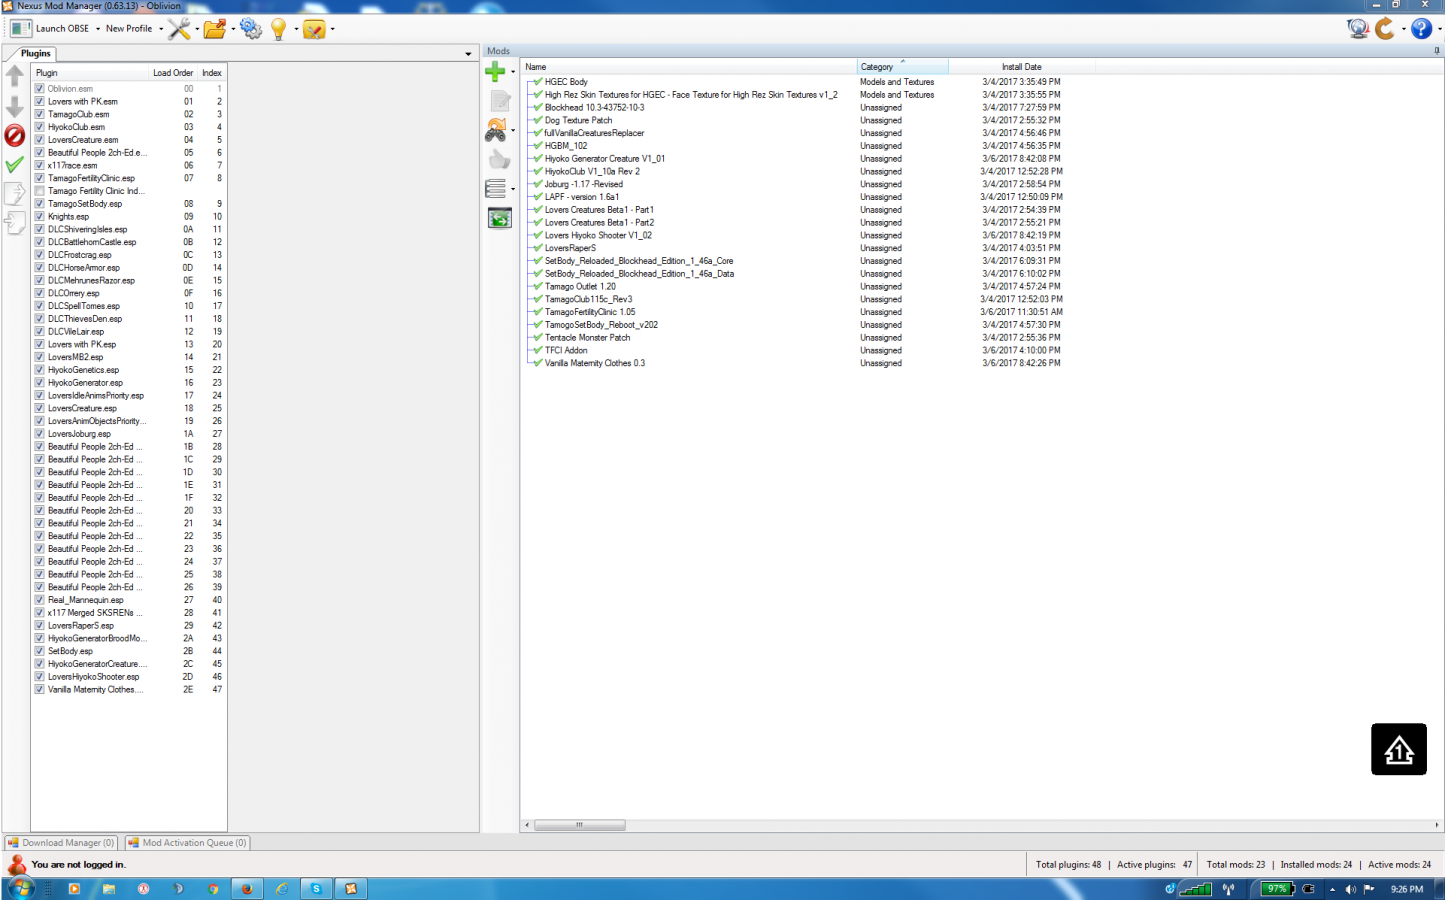Move plugin up with the up arrow
Viewport: 1445px width, 900px height.
[15, 75]
